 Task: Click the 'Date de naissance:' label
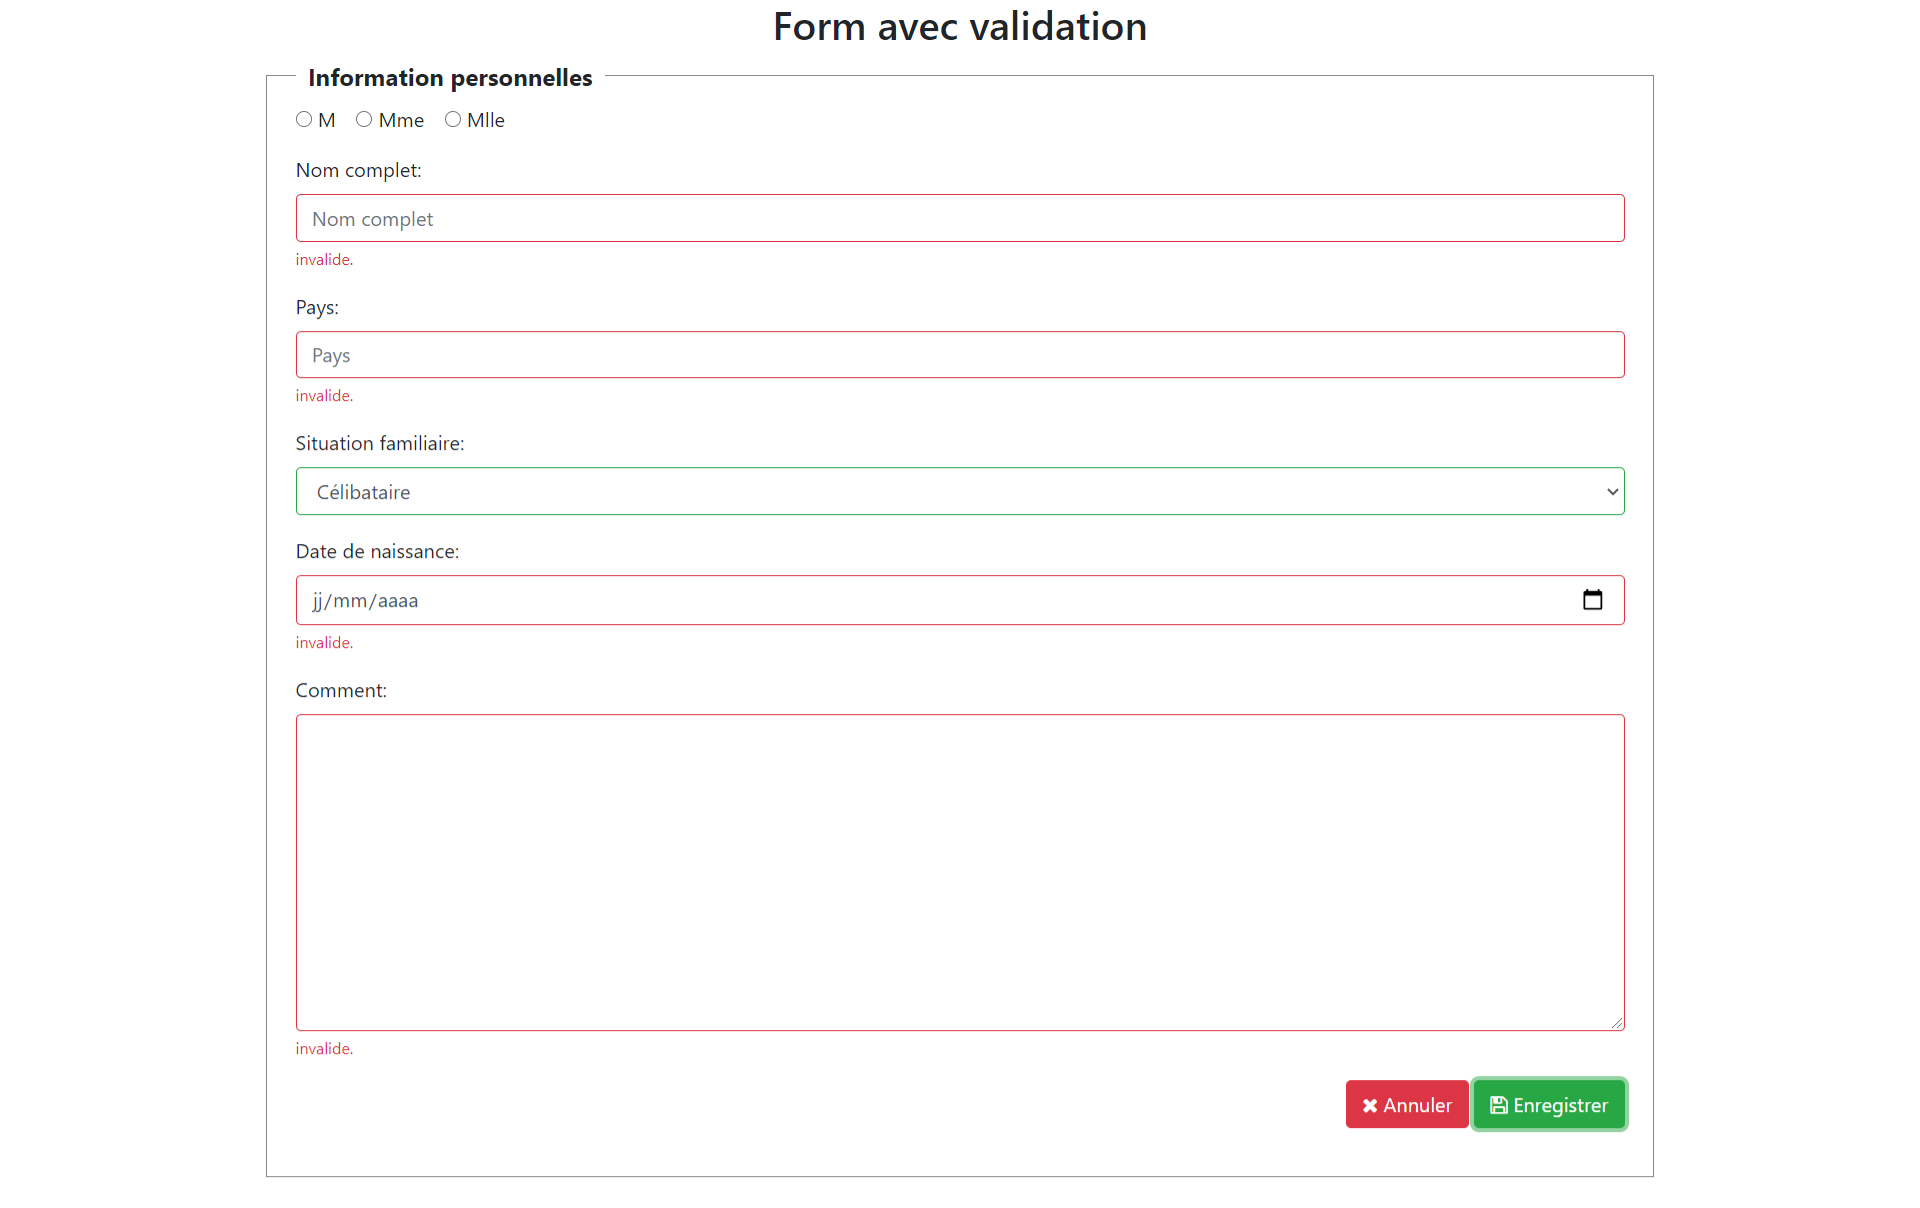pos(377,551)
